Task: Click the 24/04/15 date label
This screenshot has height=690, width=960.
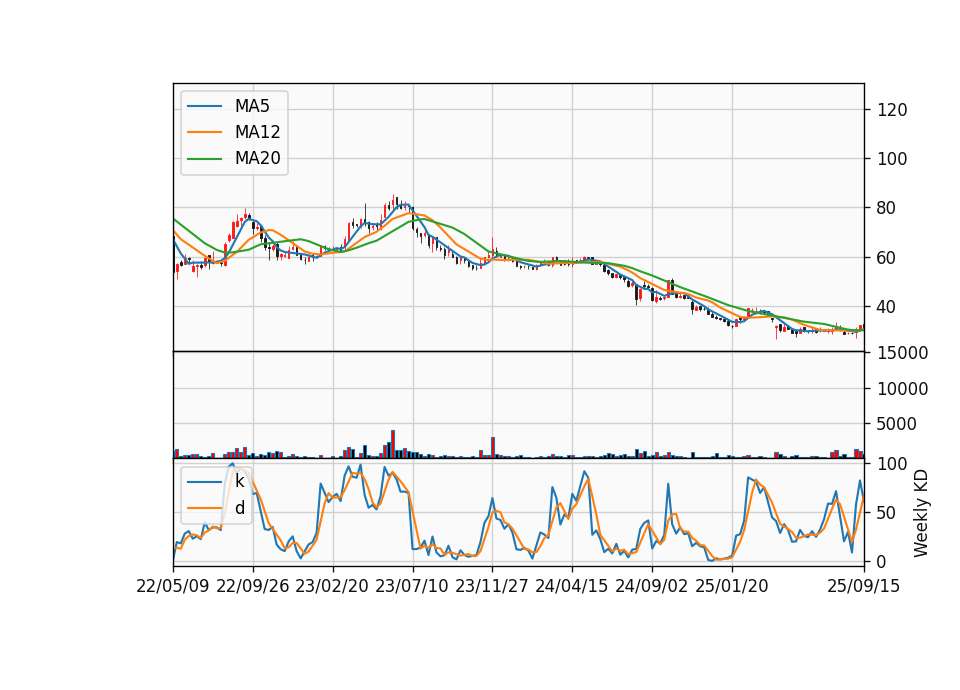Action: click(x=572, y=586)
